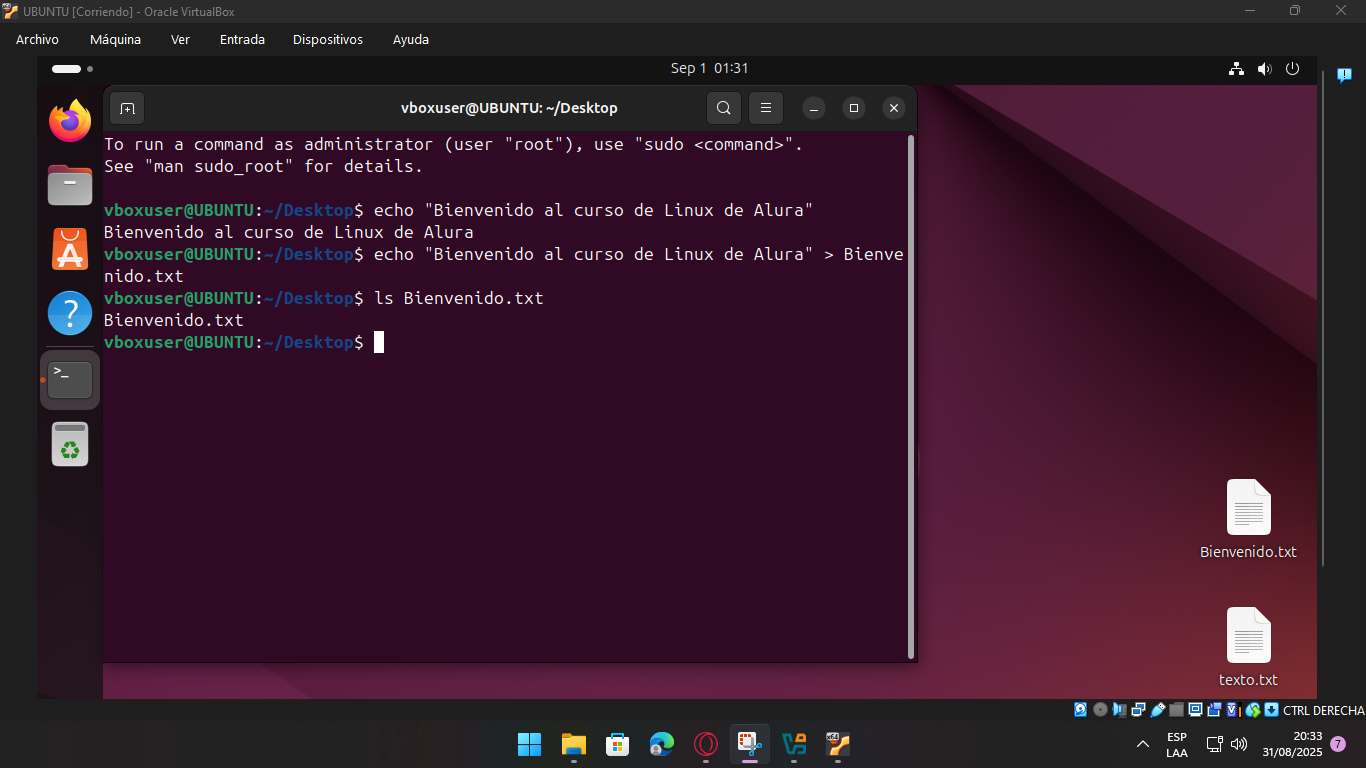Open running VM x64 taskbar icon

[838, 744]
